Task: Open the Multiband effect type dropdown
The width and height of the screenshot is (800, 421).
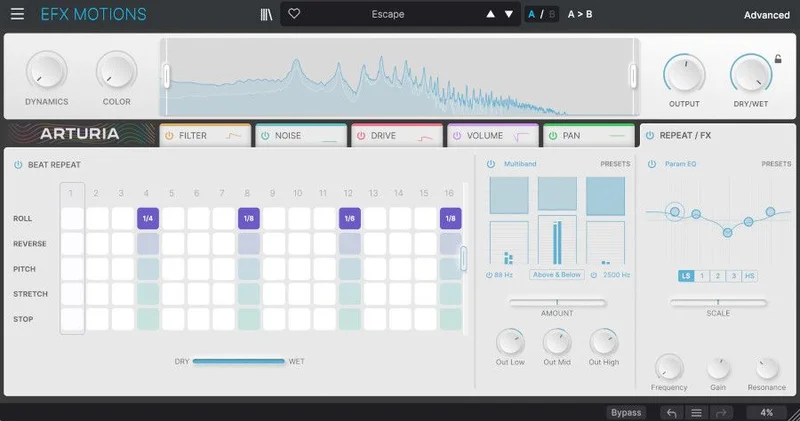Action: (x=520, y=164)
